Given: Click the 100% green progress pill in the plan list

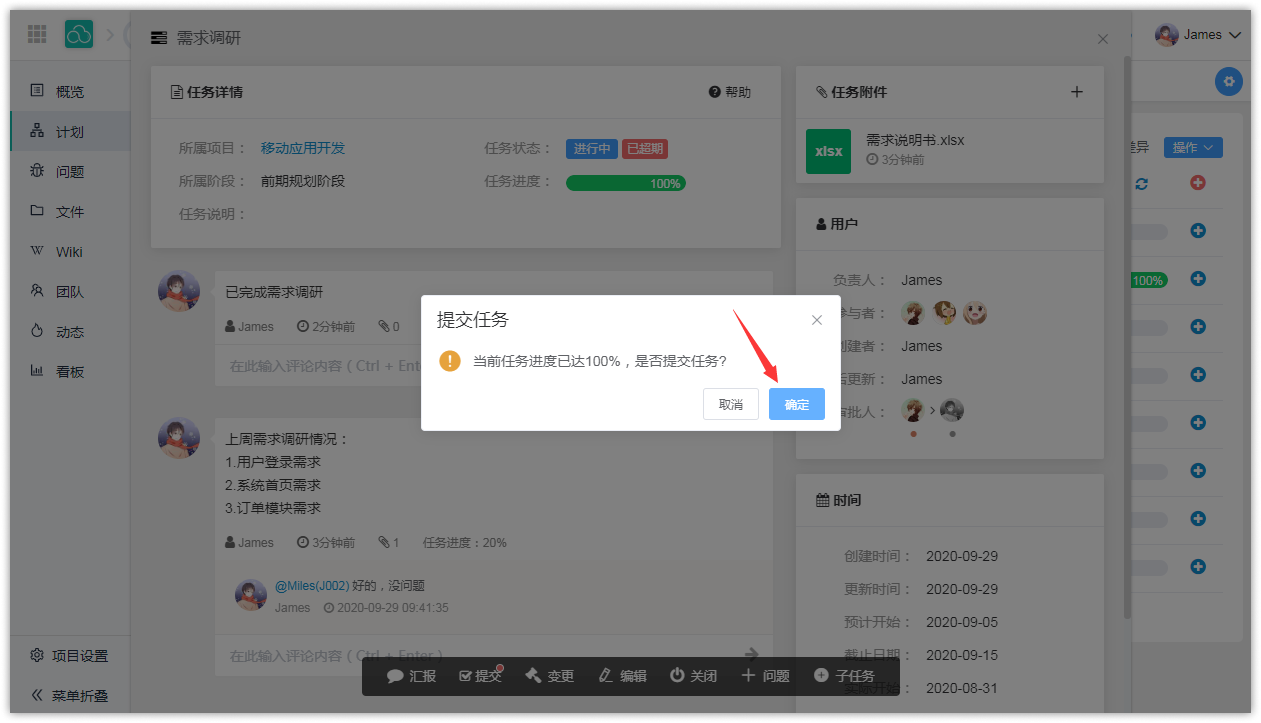Looking at the screenshot, I should coord(1148,280).
